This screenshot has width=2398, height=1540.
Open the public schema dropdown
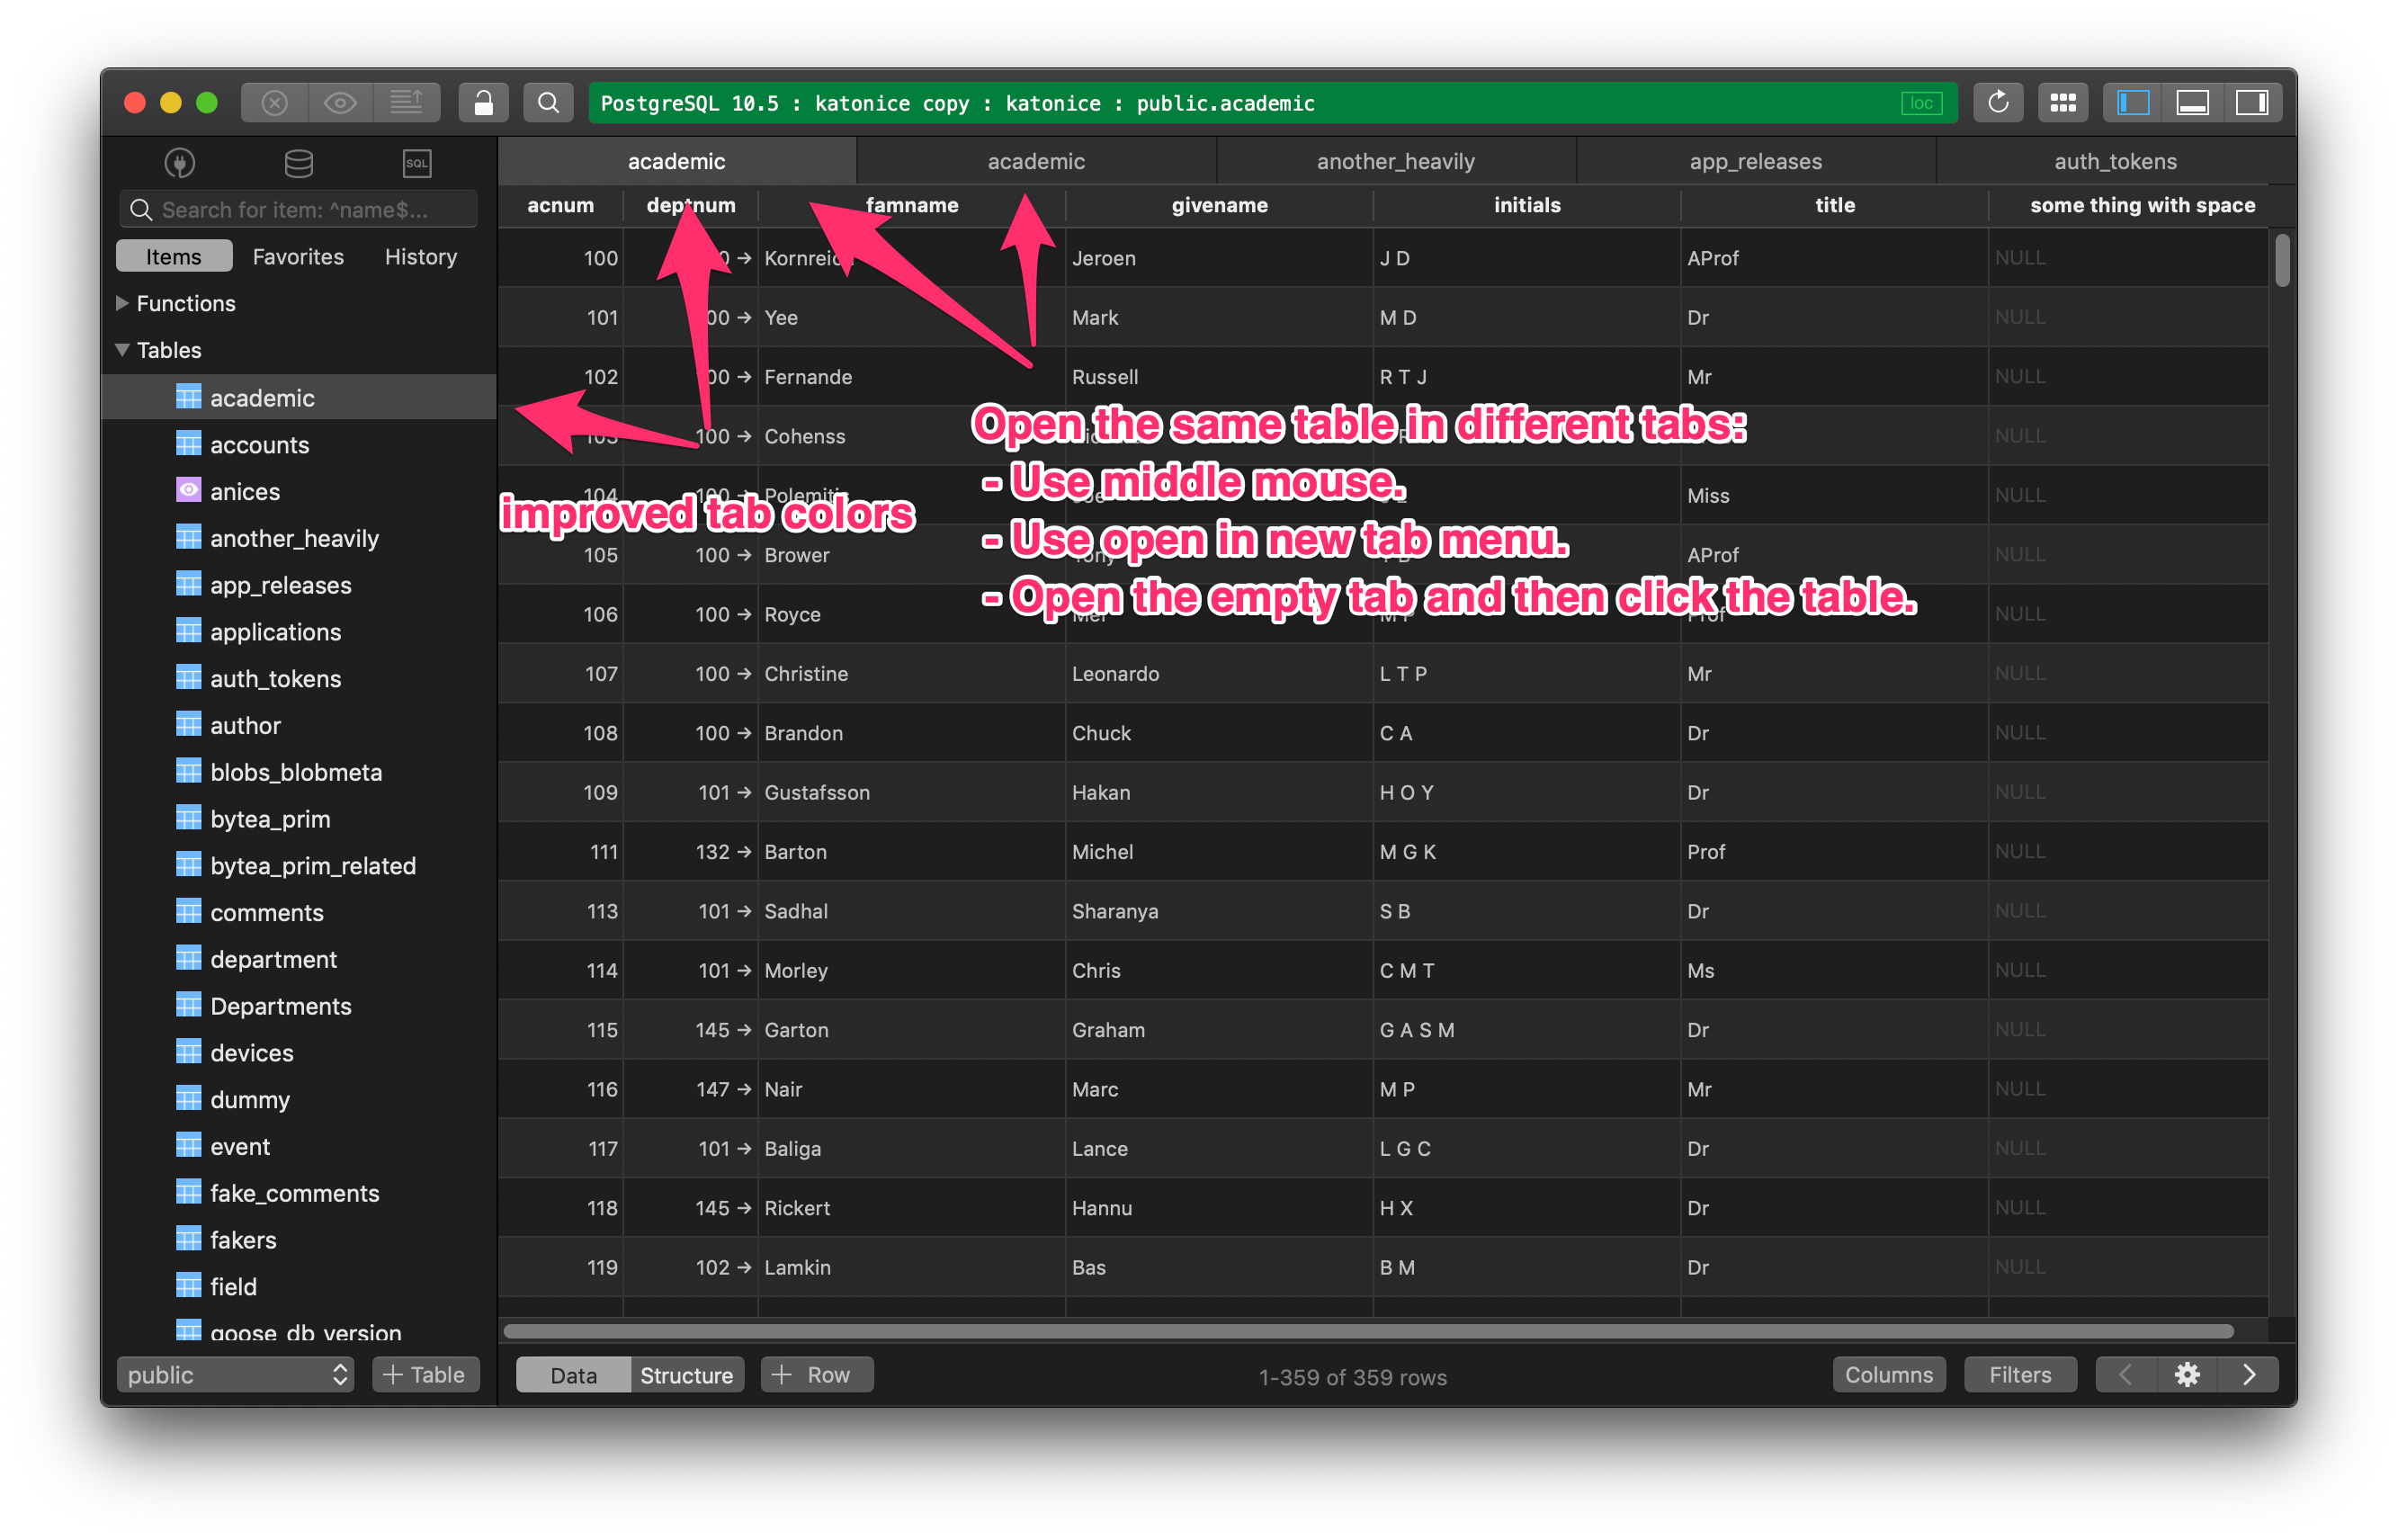click(x=236, y=1374)
